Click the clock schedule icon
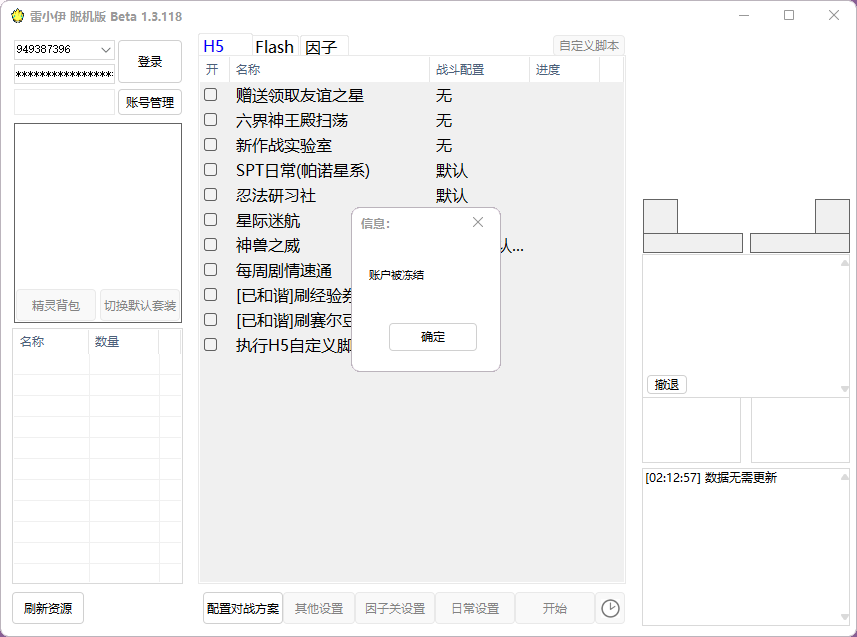The height and width of the screenshot is (637, 857). (610, 608)
